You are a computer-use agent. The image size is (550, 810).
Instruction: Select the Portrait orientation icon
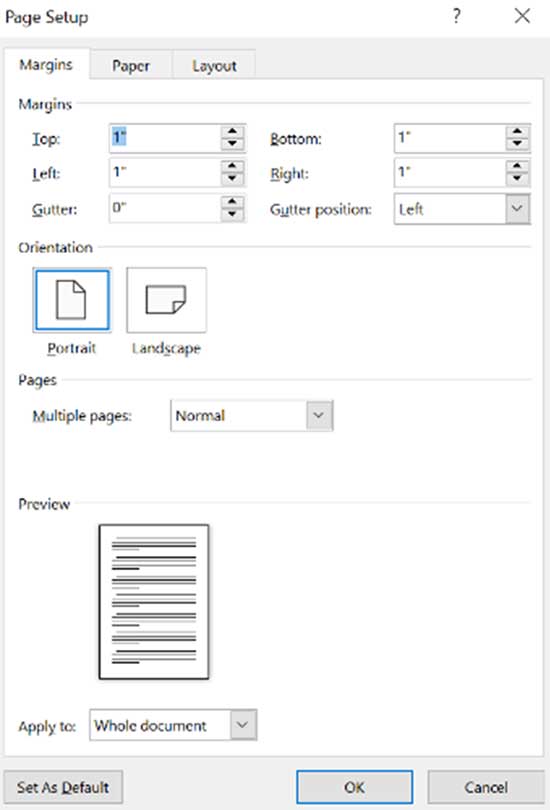tap(72, 300)
